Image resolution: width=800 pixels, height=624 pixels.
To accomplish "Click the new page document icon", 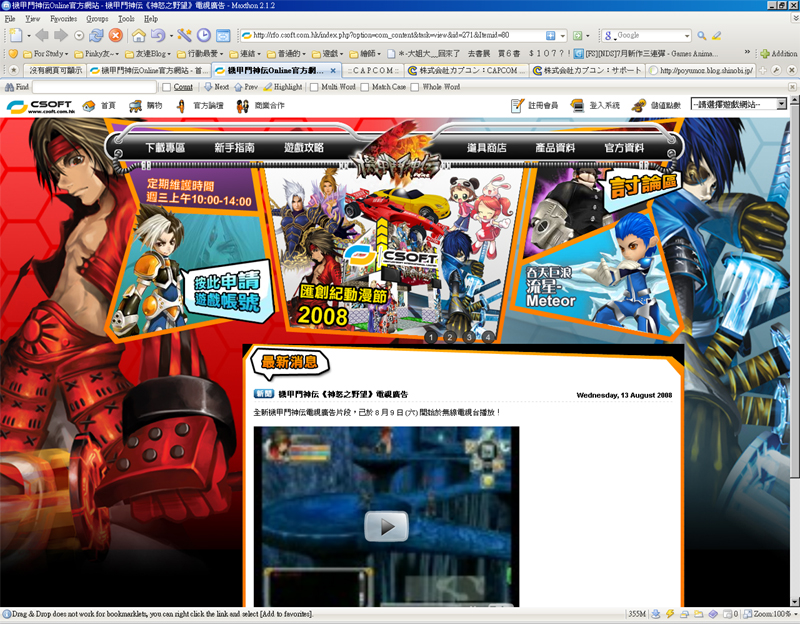I will (x=16, y=36).
